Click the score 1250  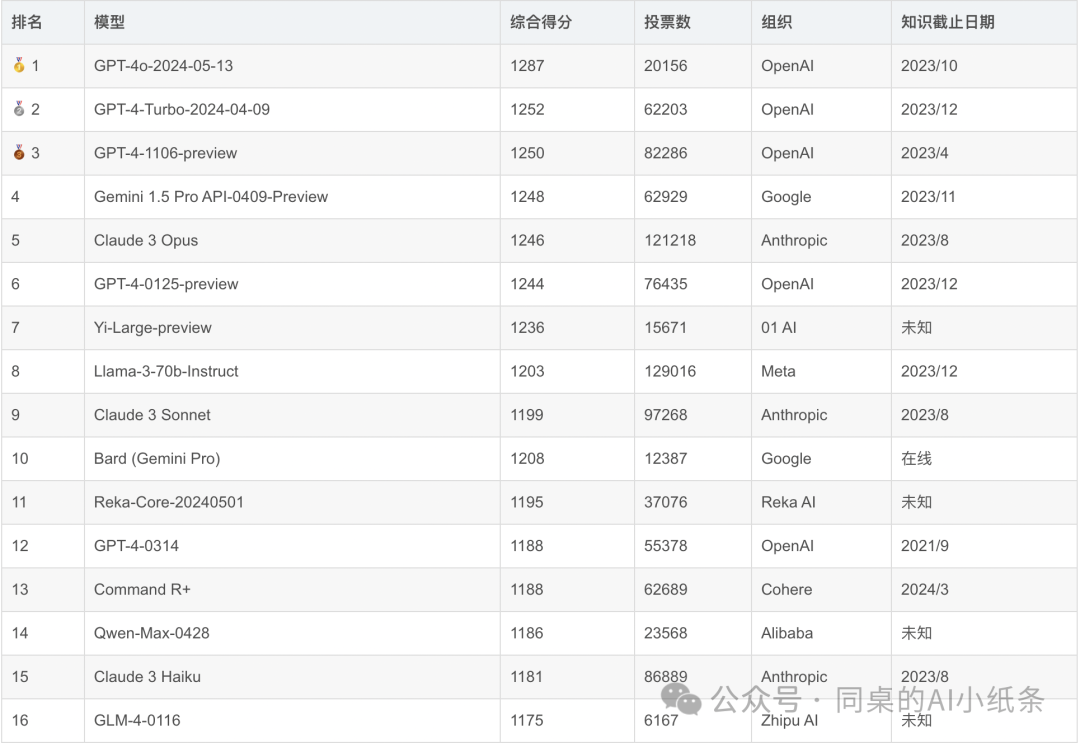[x=527, y=153]
